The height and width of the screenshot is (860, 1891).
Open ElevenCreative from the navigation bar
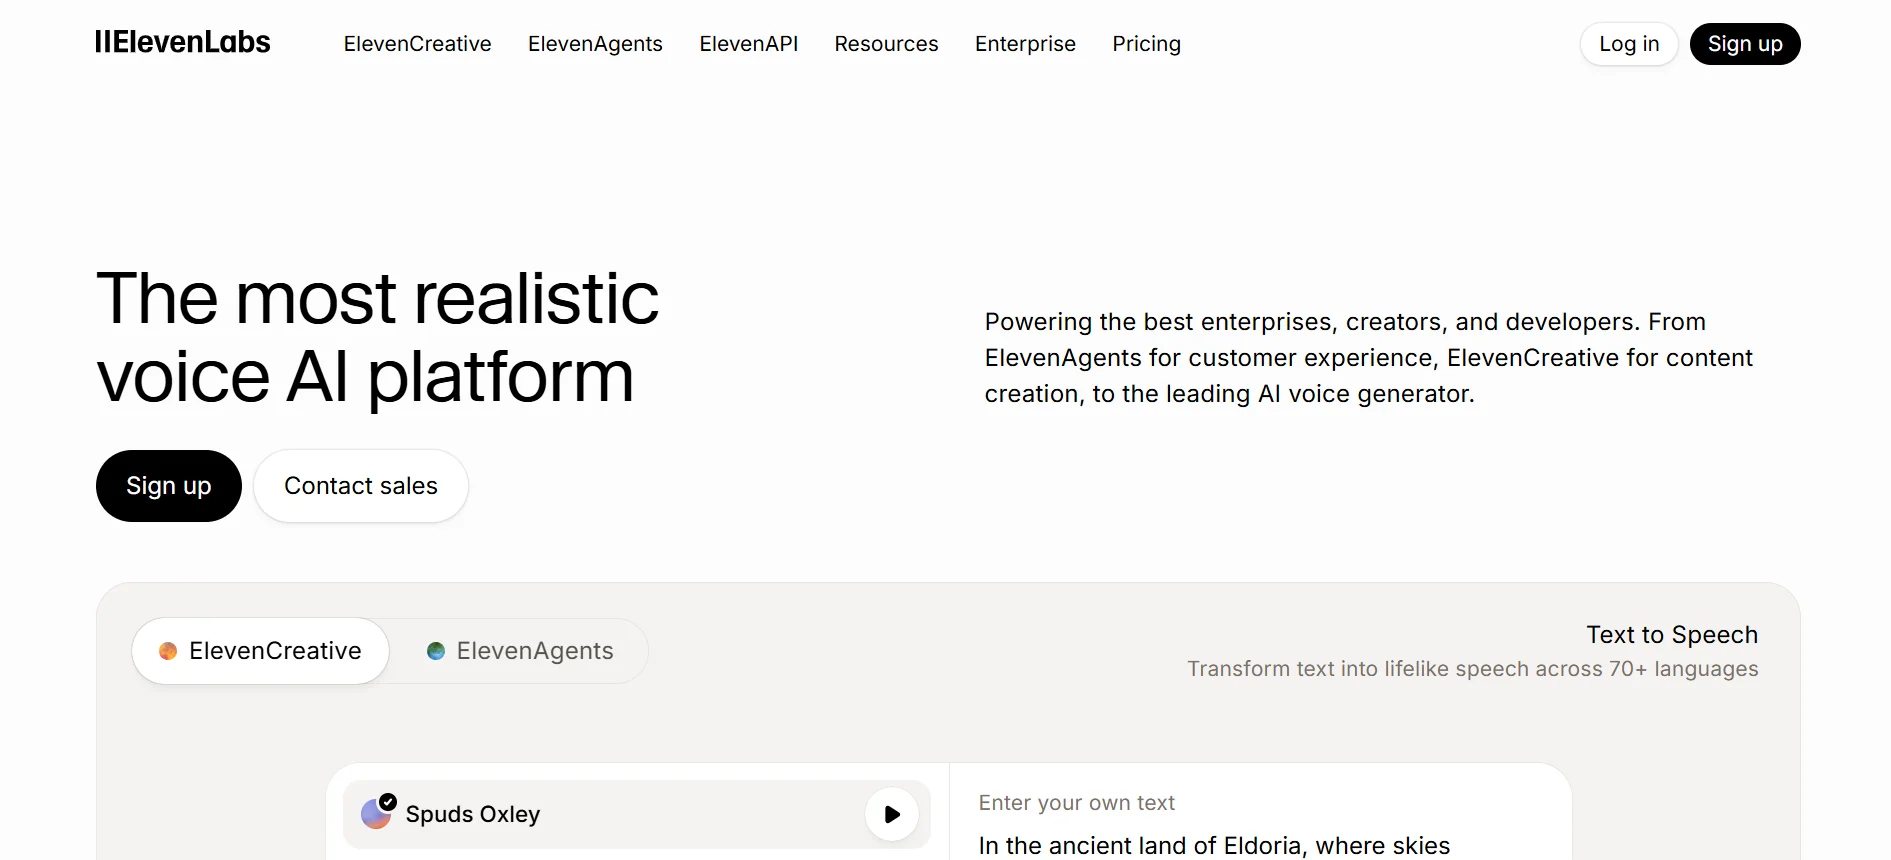[416, 44]
